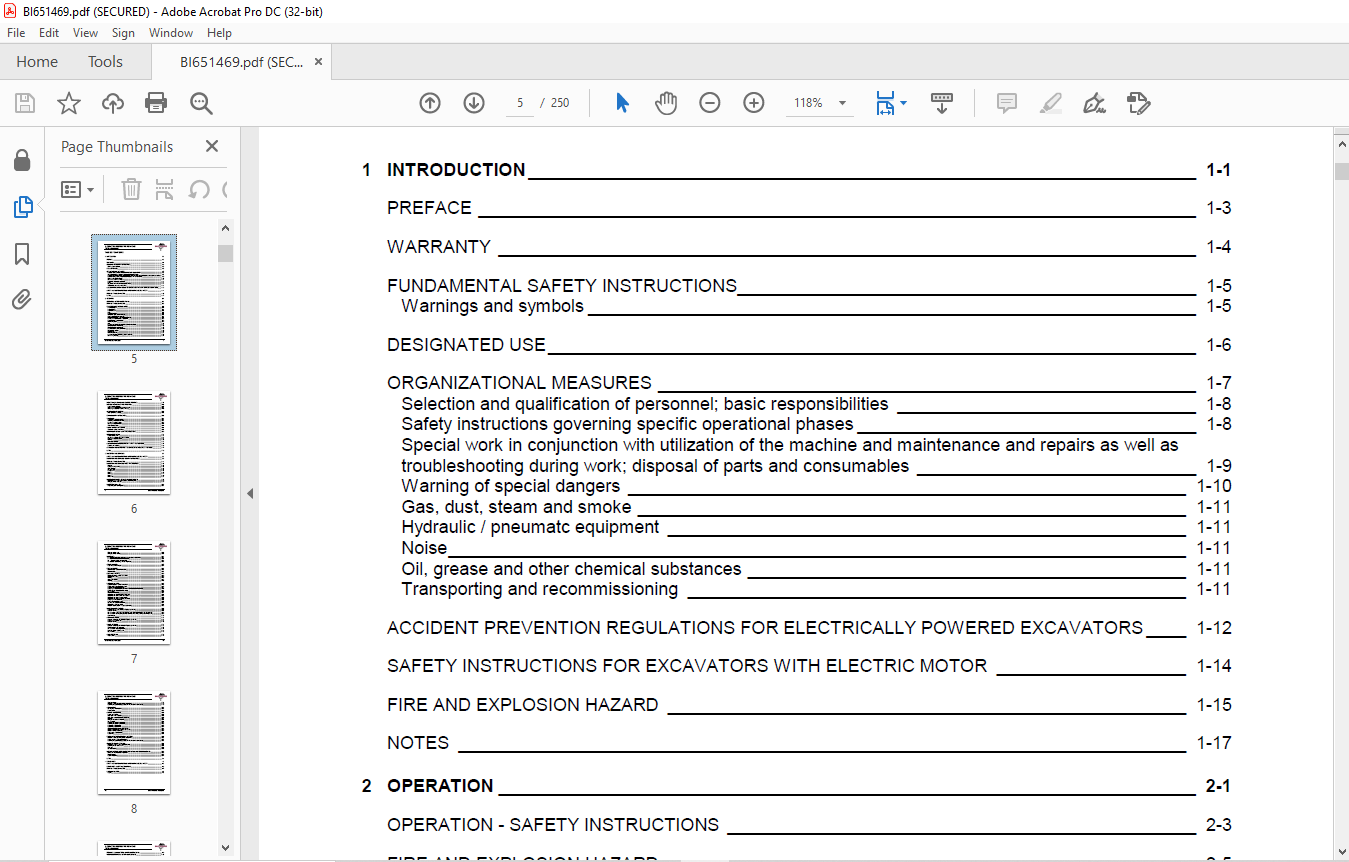This screenshot has width=1349, height=862.
Task: Open the thumbnails Options dropdown menu
Action: coord(78,189)
